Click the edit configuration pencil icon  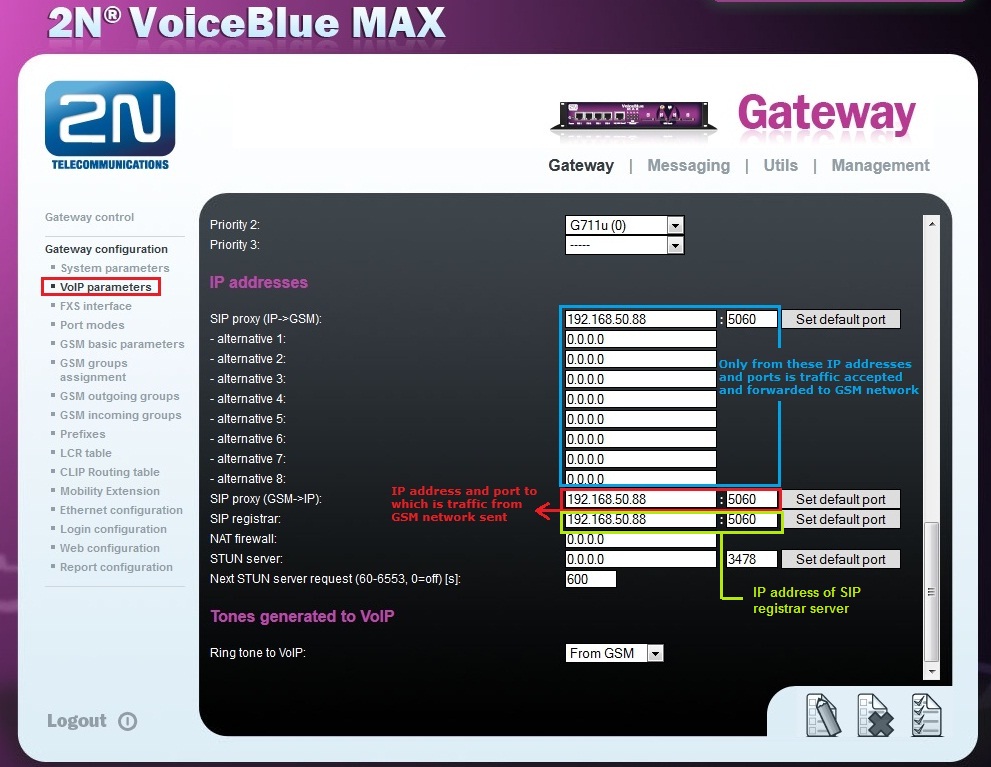pos(822,714)
